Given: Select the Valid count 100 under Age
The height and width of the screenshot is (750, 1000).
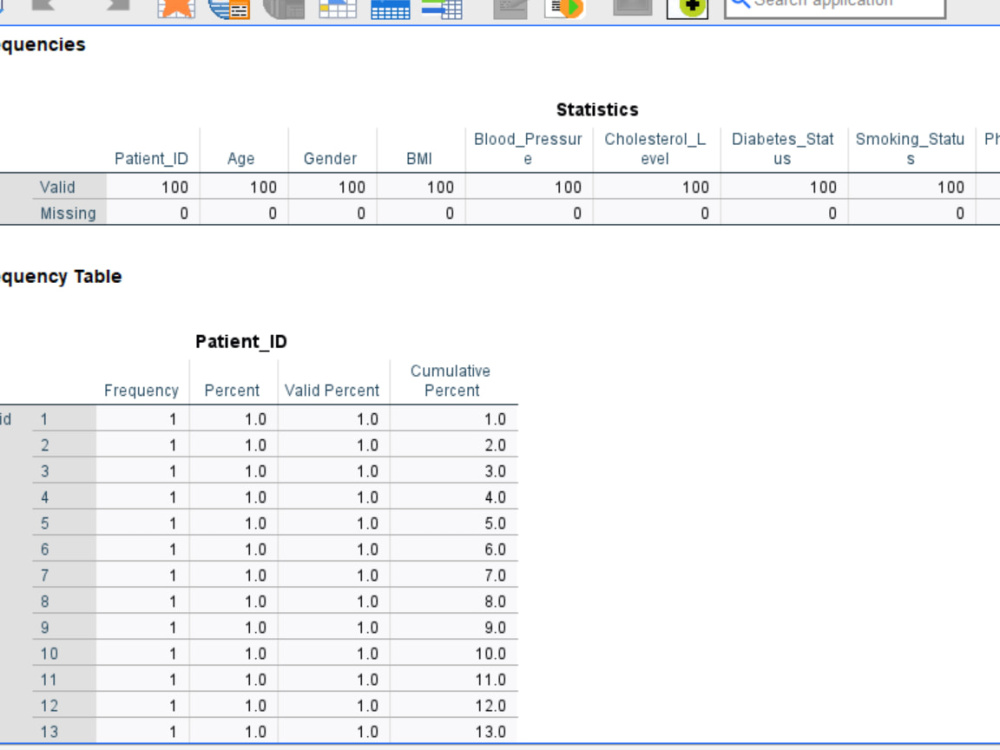Looking at the screenshot, I should [x=263, y=188].
